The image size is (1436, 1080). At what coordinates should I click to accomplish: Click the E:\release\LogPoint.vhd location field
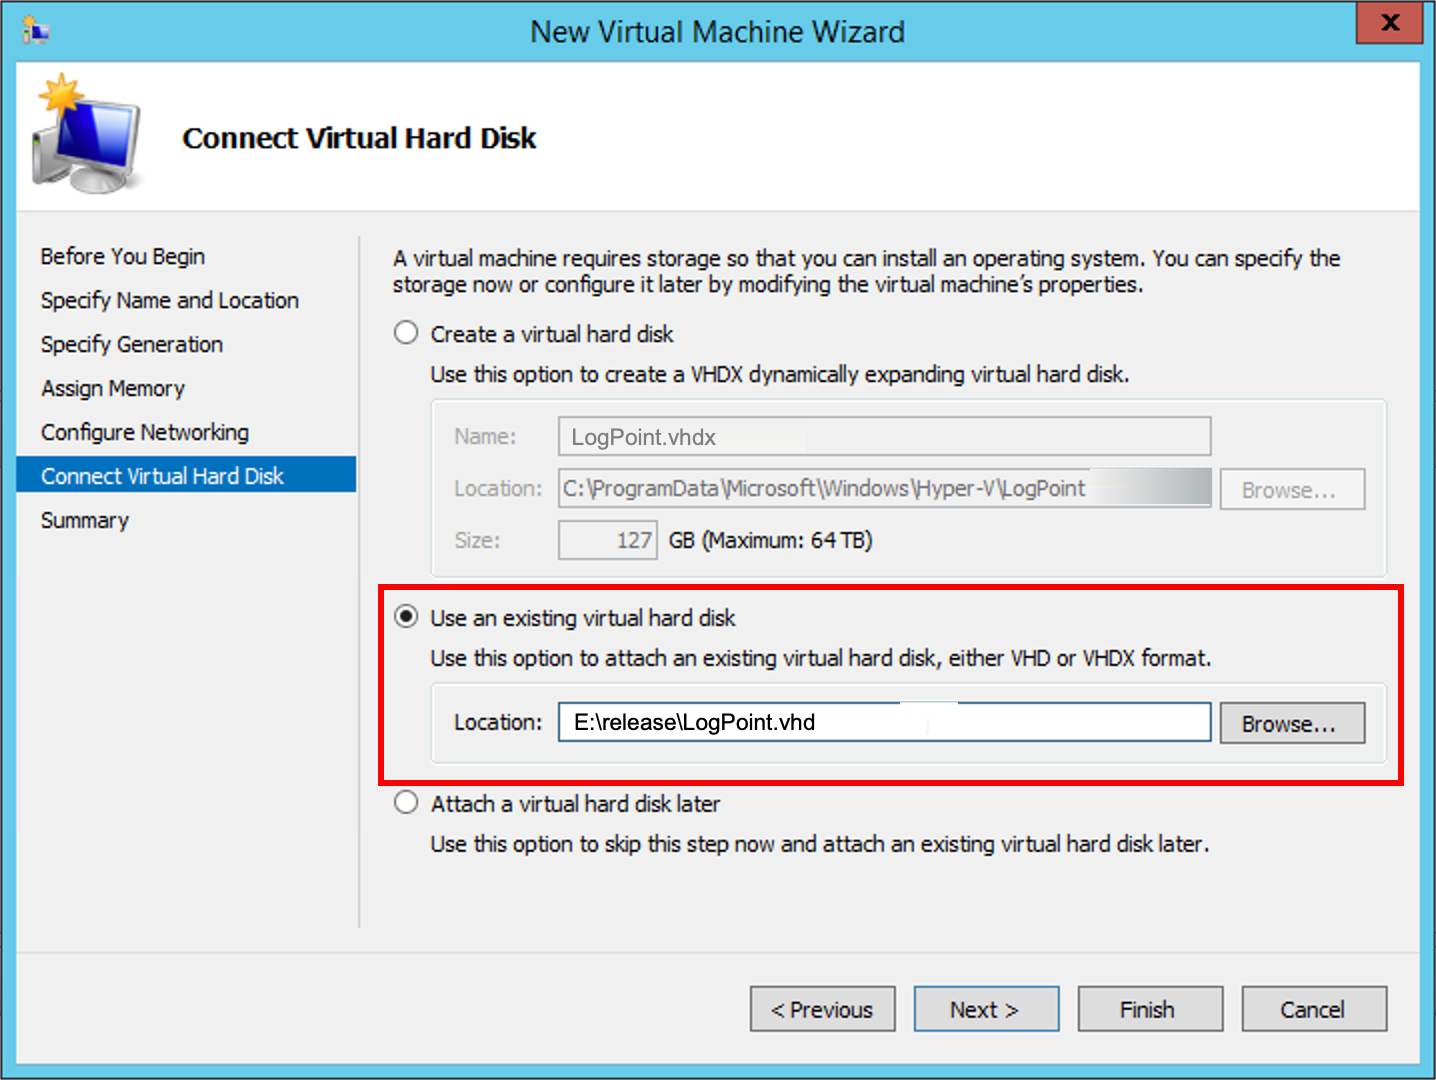click(883, 722)
